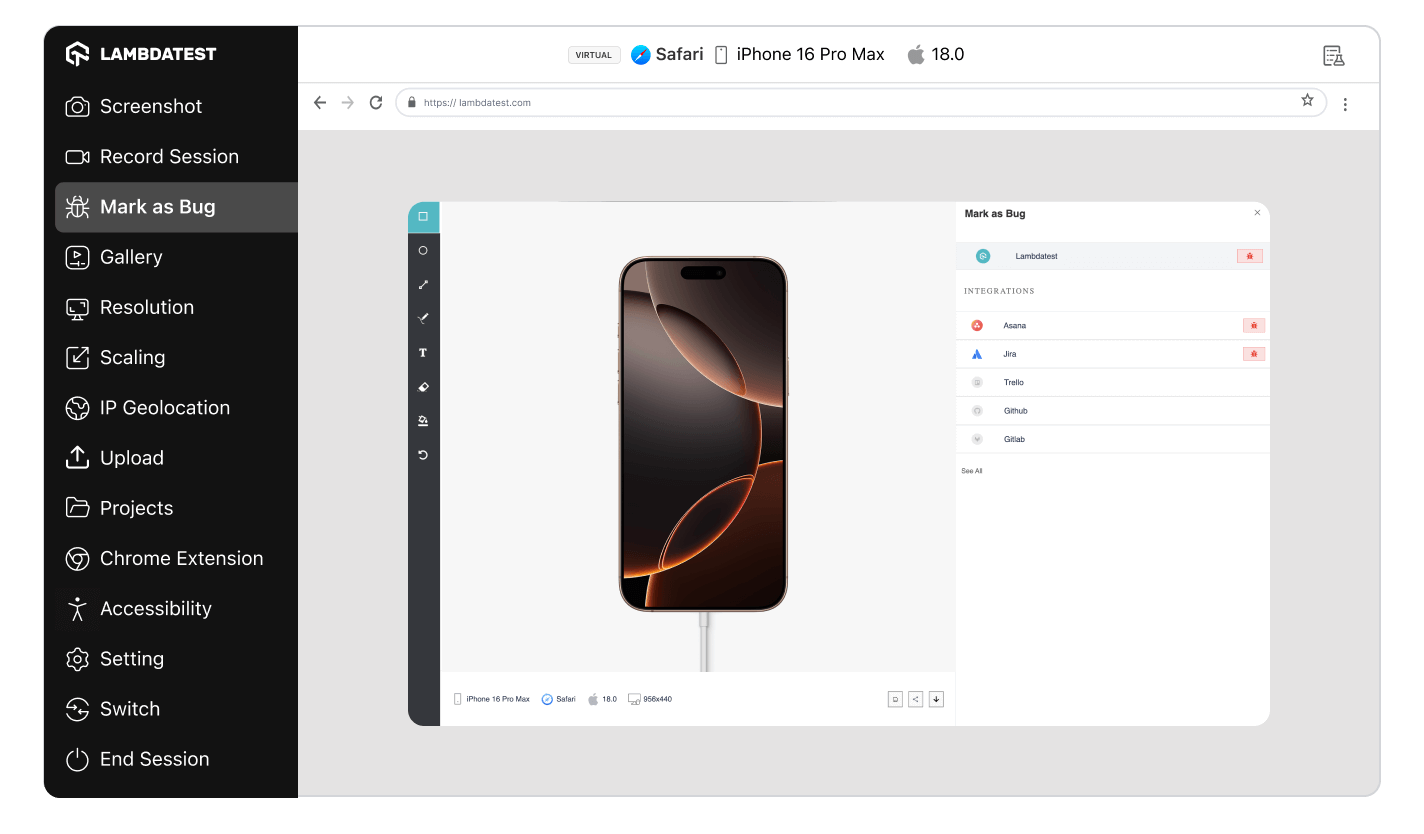The width and height of the screenshot is (1424, 834).
Task: Open IP Geolocation from sidebar
Action: [164, 408]
